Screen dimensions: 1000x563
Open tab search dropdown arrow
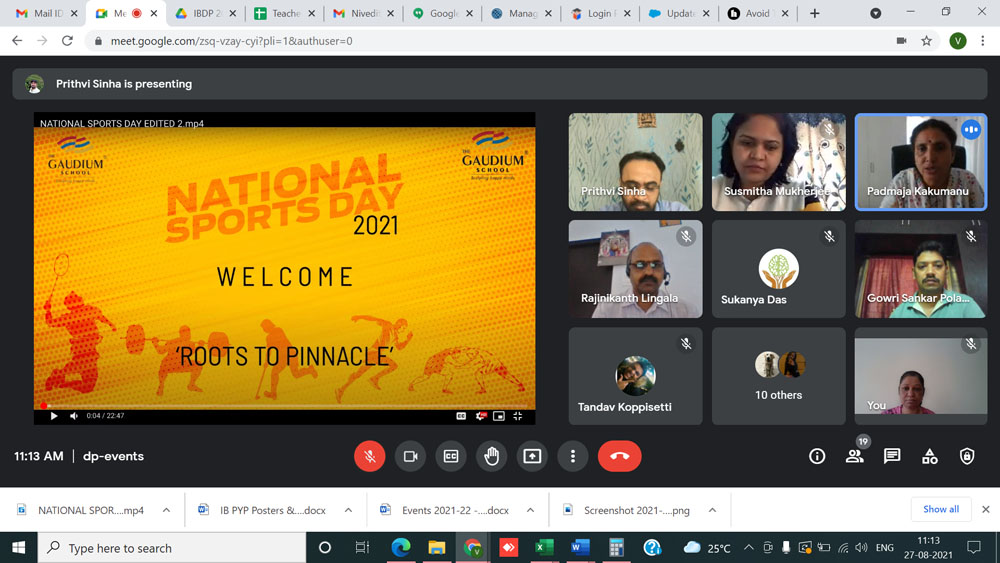point(876,13)
